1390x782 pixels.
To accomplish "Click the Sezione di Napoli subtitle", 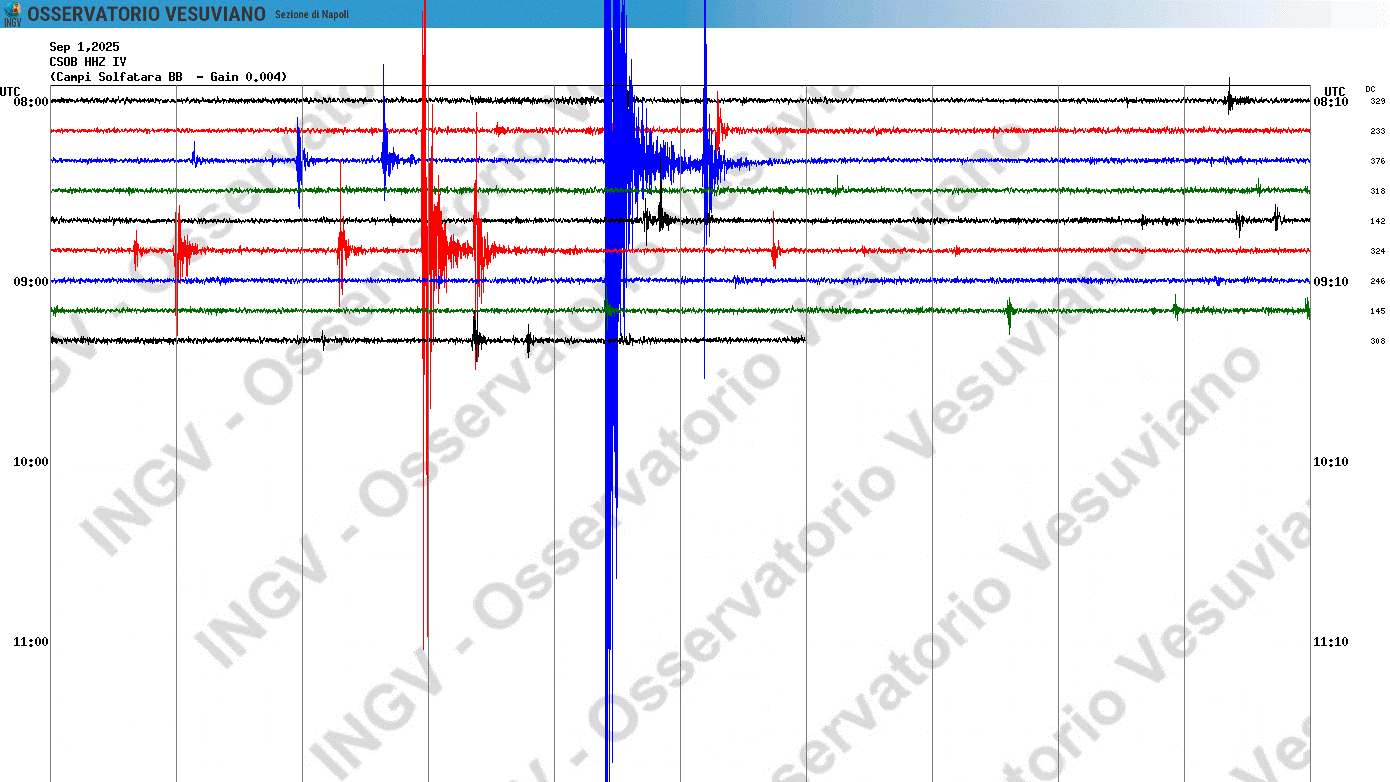I will [312, 15].
